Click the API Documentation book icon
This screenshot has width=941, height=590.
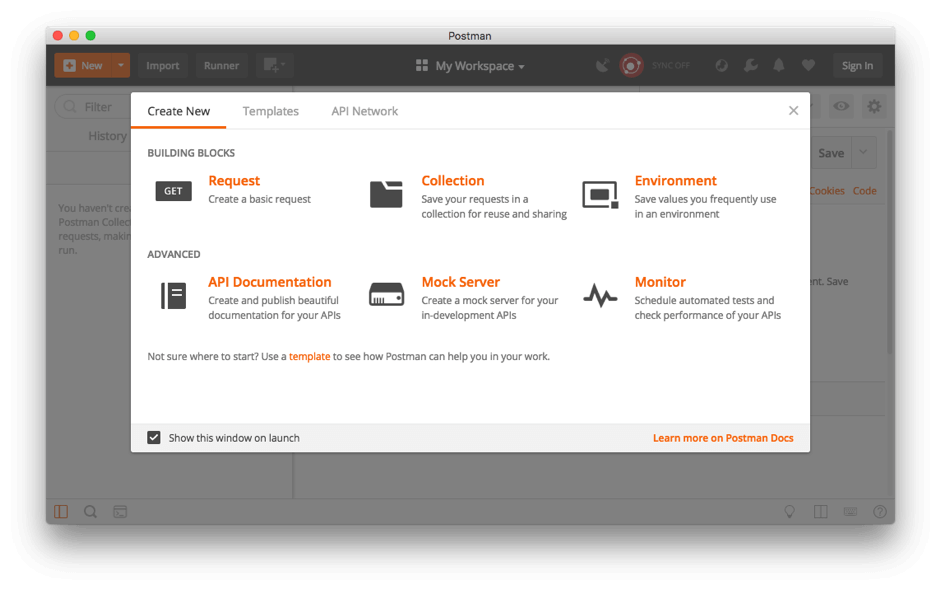(173, 295)
